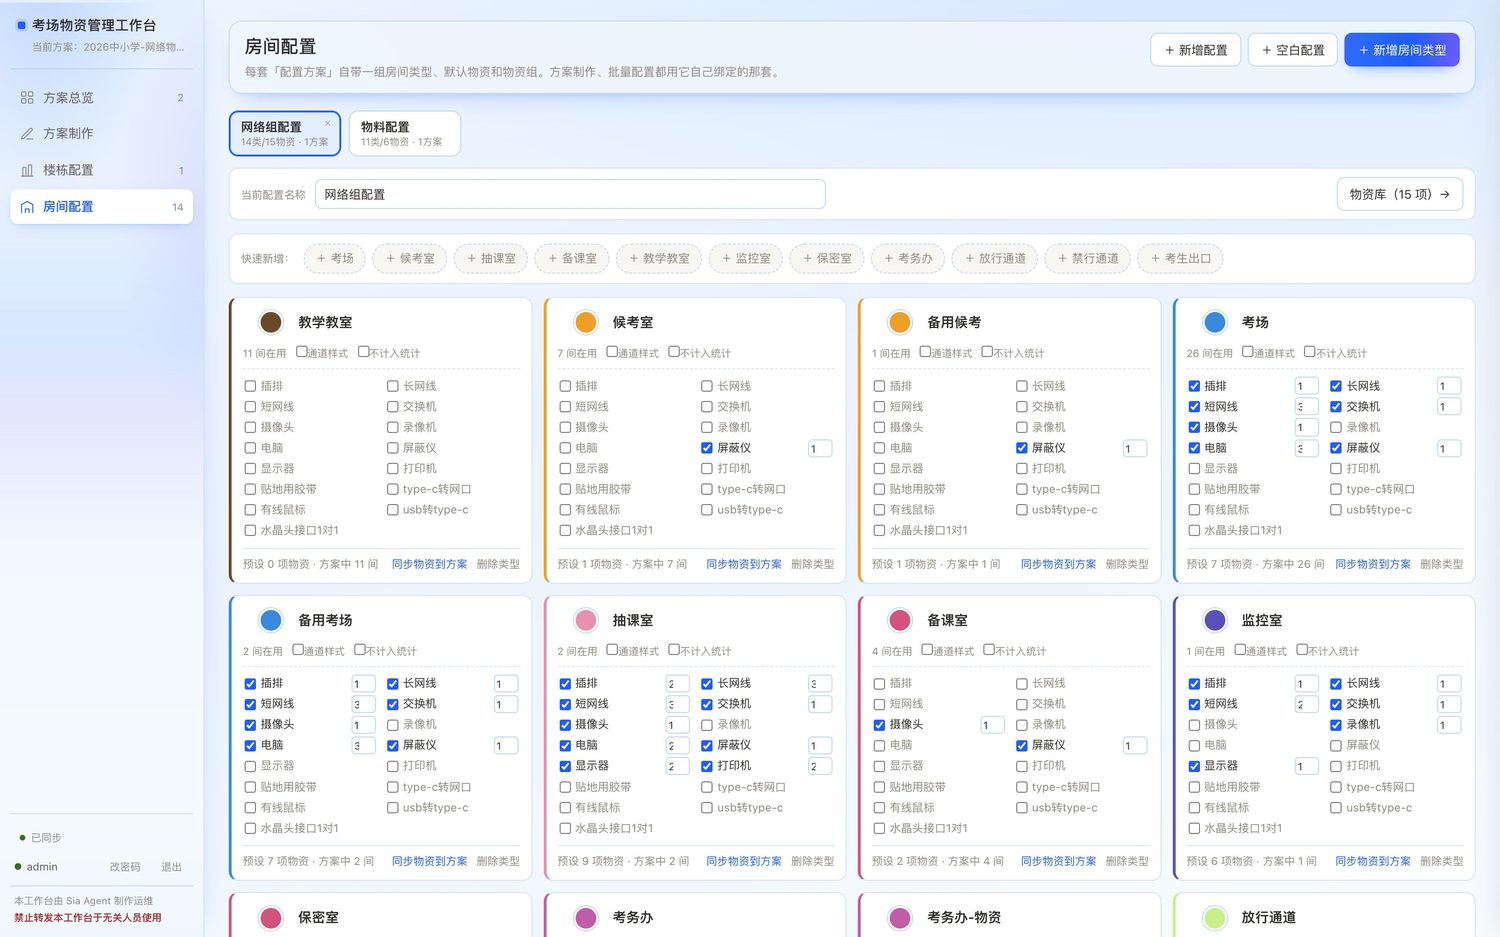Uncheck 打印机 in the 抽课室 card

tap(707, 766)
